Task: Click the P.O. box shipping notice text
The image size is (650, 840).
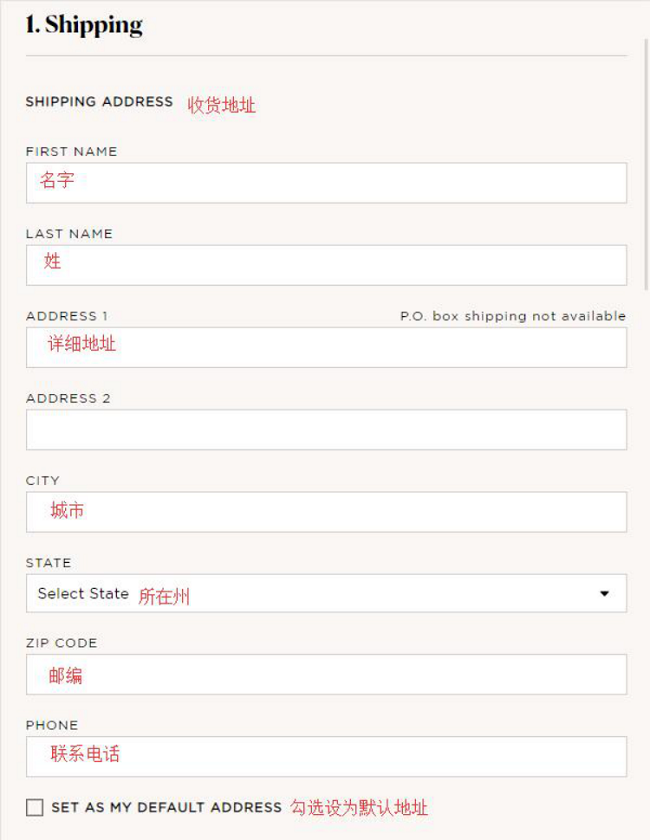Action: [513, 316]
